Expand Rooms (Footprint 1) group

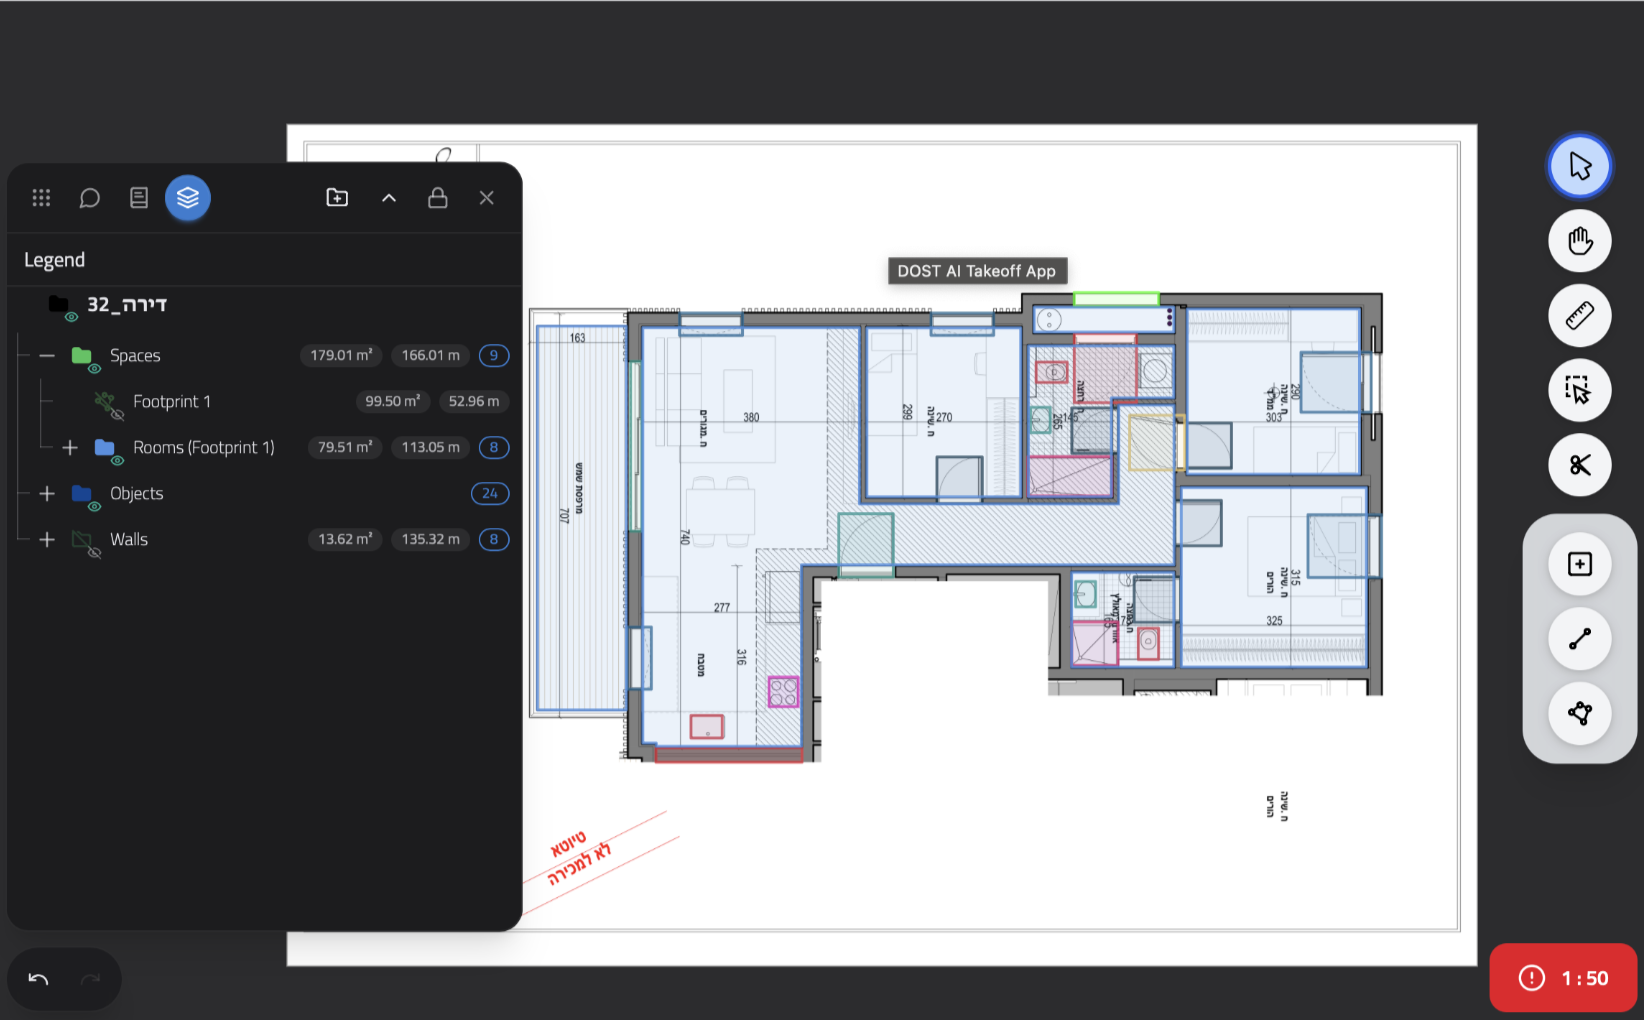[70, 448]
